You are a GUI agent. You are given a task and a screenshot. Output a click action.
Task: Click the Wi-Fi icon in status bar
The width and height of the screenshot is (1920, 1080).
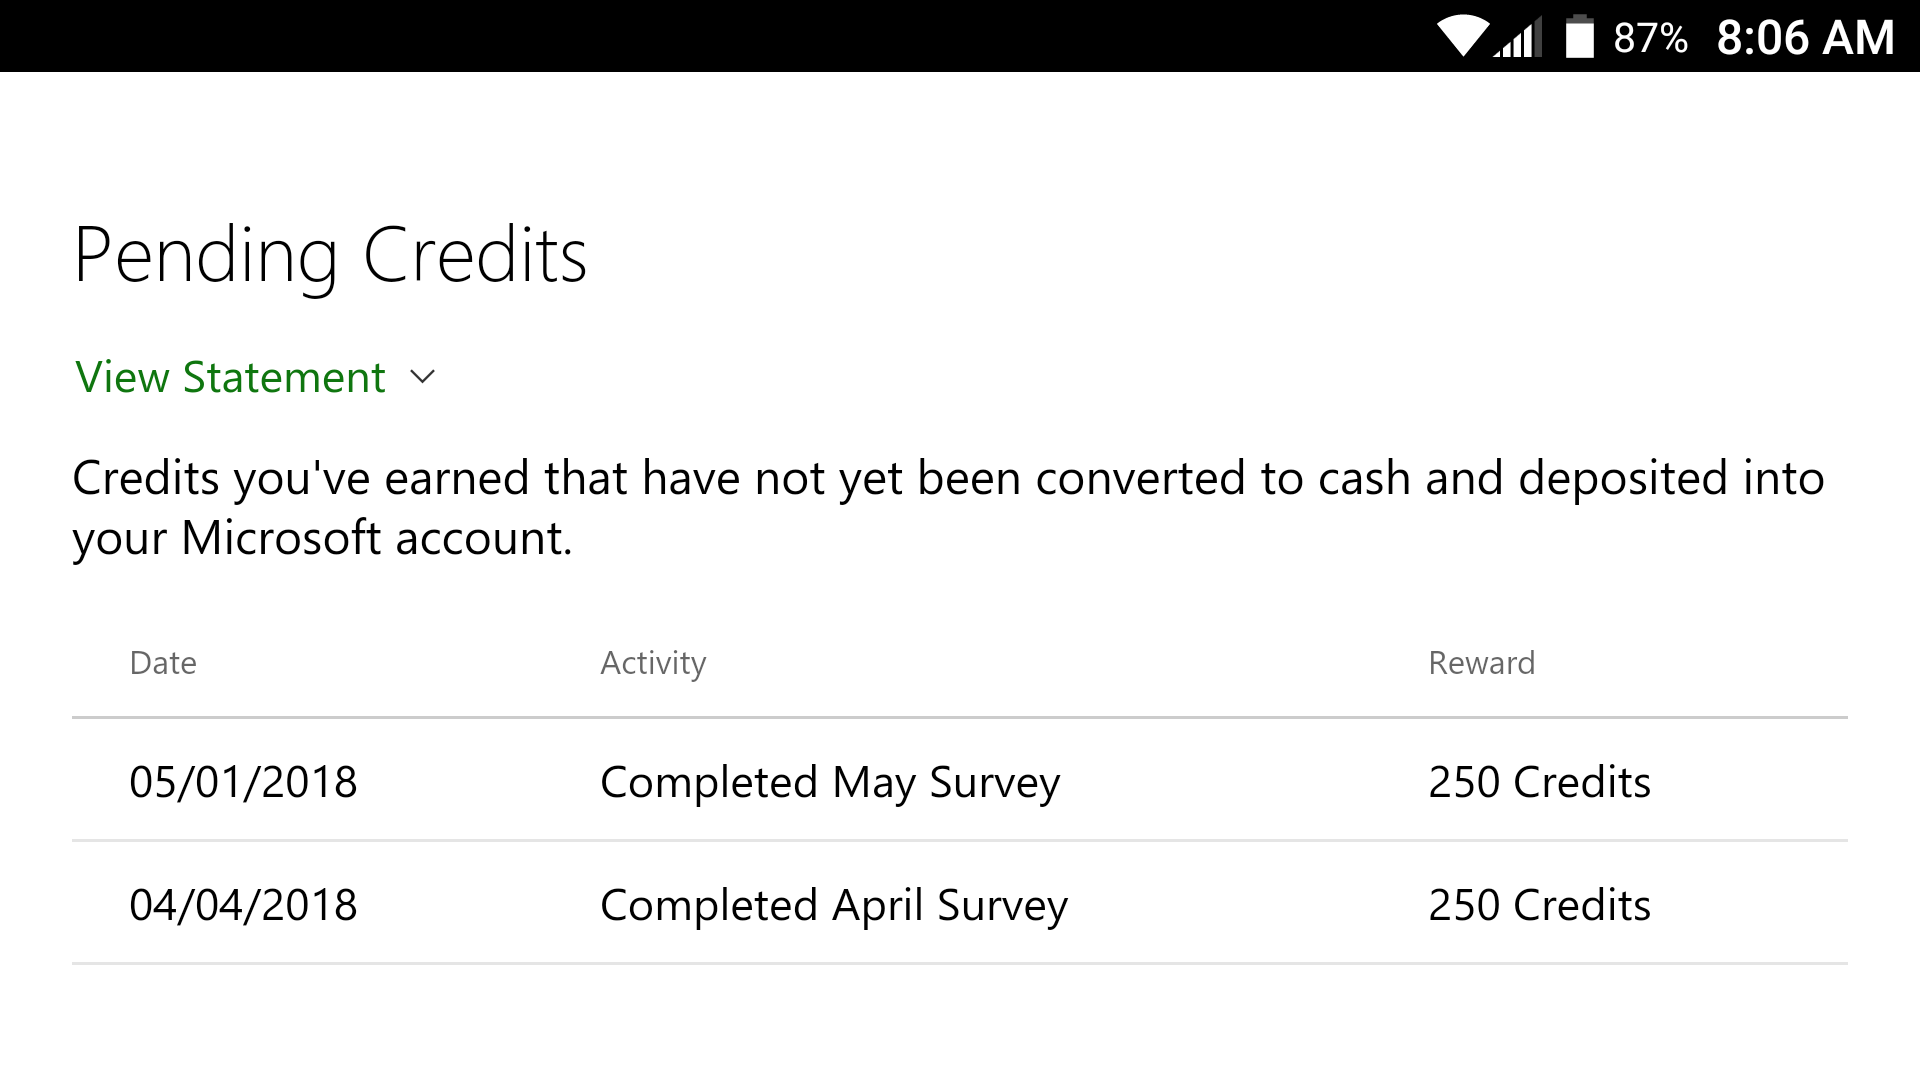coord(1463,35)
